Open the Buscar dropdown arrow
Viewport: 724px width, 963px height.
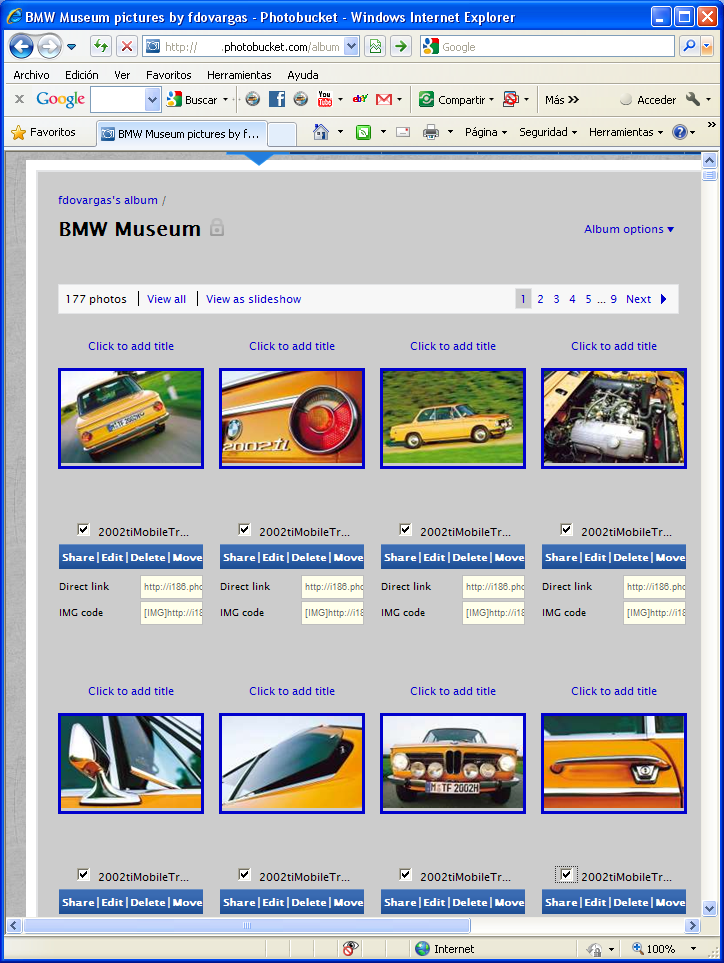[x=225, y=99]
